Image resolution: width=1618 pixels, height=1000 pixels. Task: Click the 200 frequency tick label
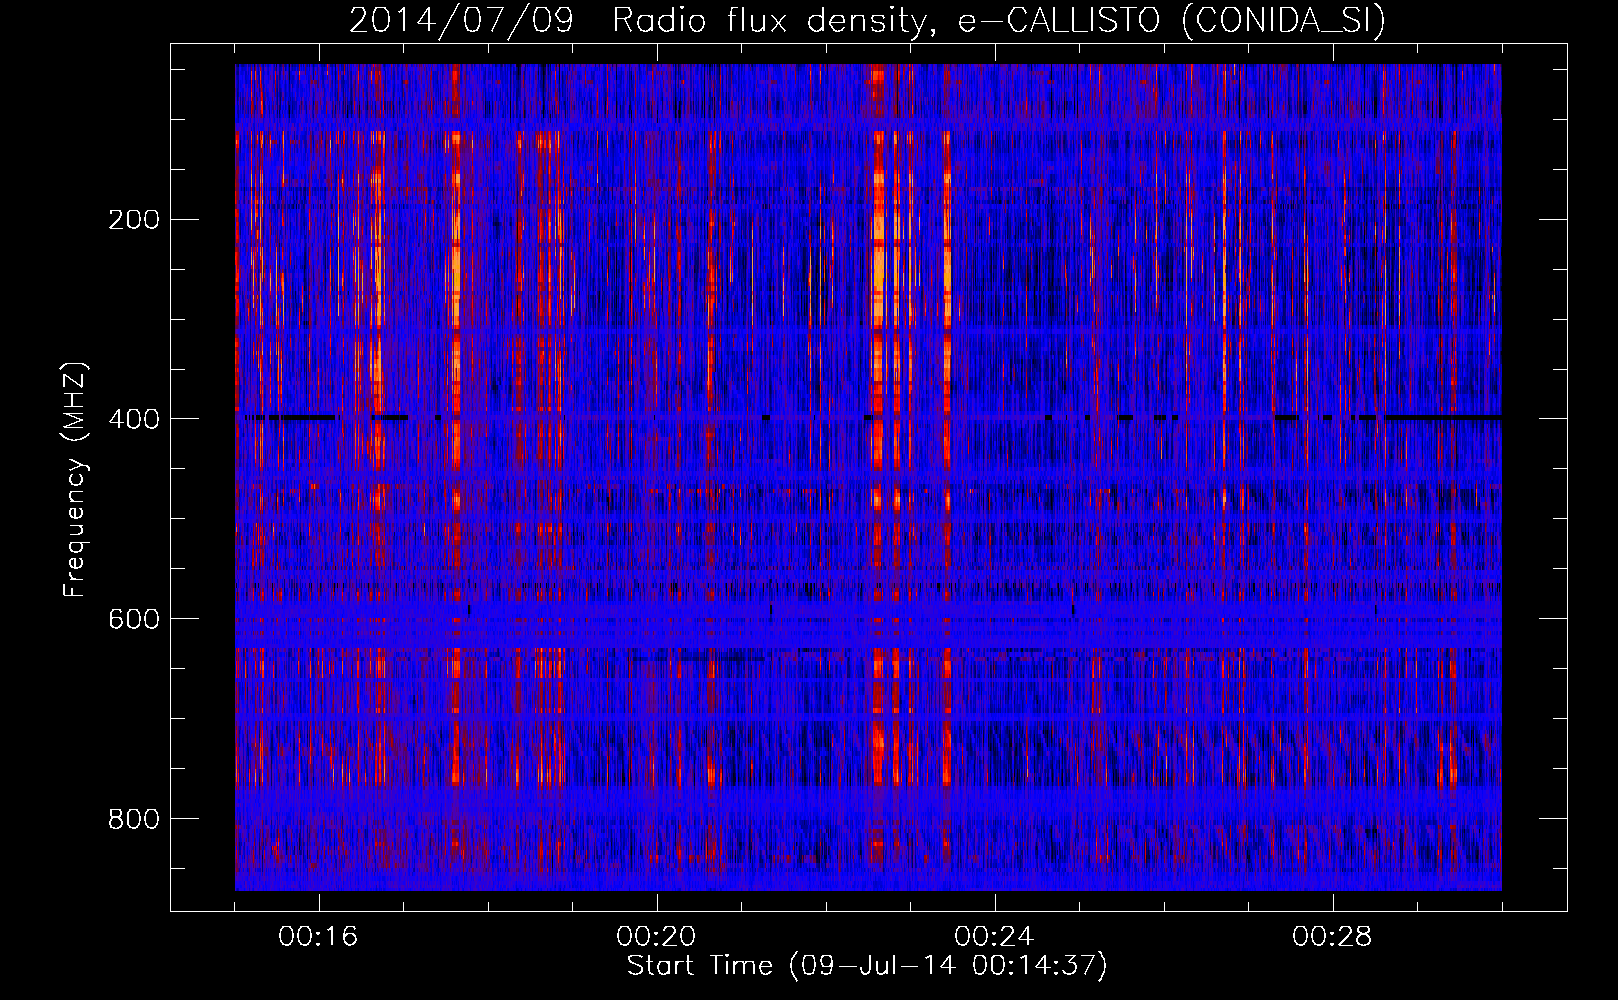click(x=133, y=220)
